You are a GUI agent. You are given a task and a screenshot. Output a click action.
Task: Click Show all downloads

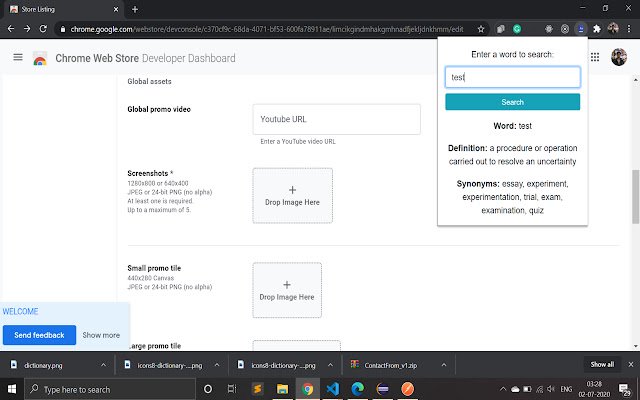(602, 364)
